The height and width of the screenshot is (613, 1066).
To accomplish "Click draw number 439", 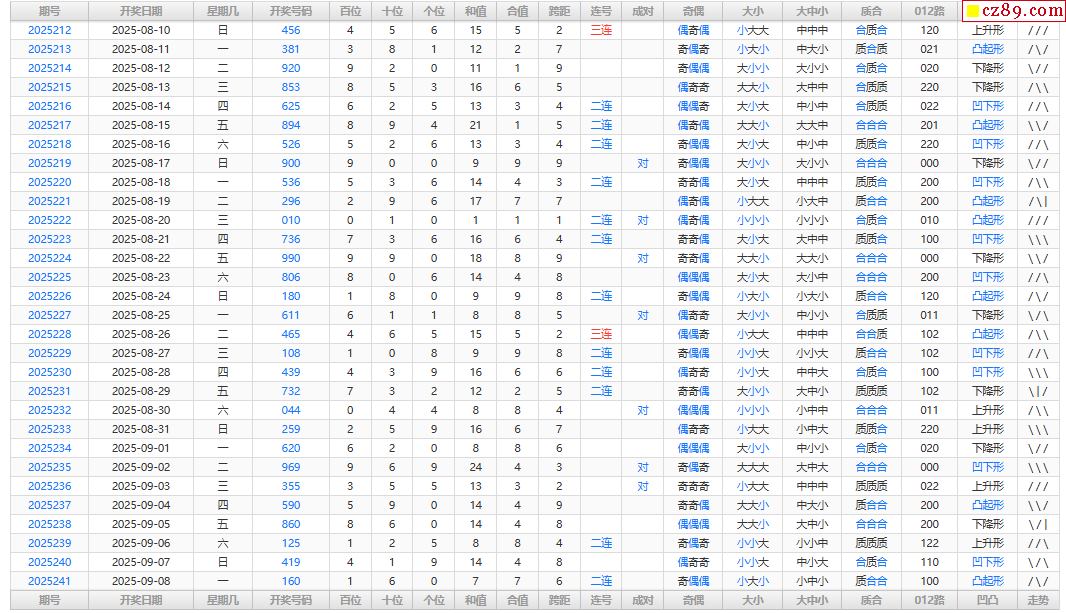I will coord(291,372).
